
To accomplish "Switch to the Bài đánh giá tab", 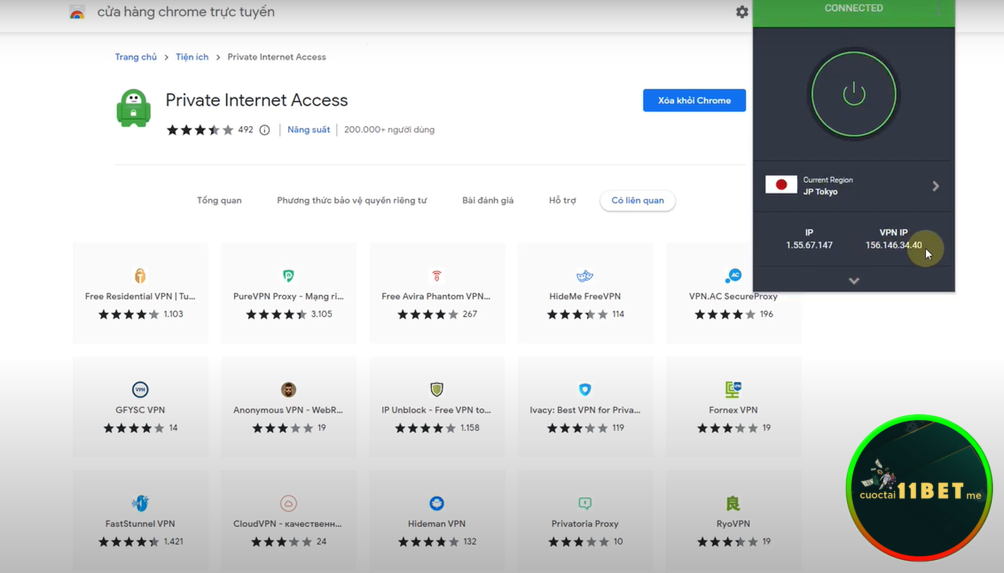I will 487,201.
